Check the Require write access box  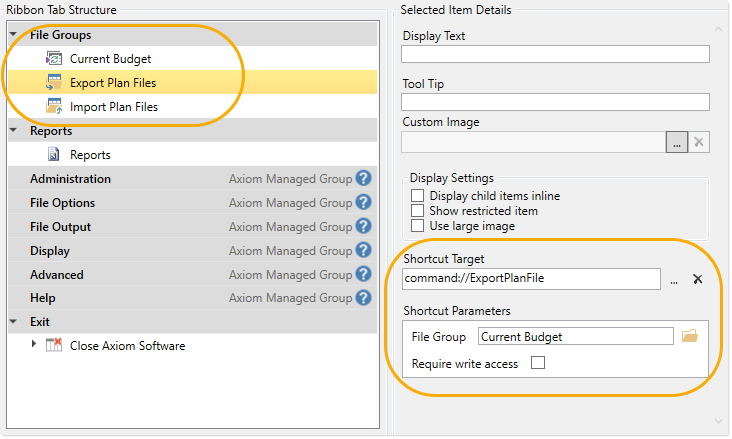[x=538, y=364]
